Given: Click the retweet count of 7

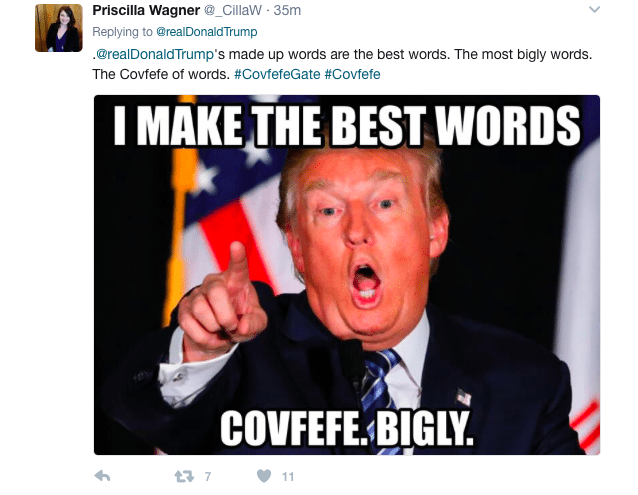Looking at the screenshot, I should tap(208, 476).
